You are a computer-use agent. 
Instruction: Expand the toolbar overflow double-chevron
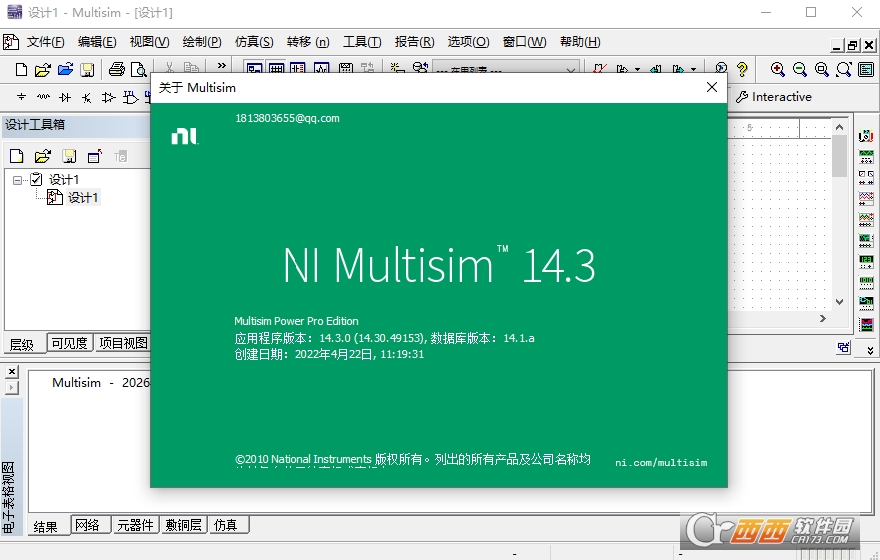[x=222, y=66]
